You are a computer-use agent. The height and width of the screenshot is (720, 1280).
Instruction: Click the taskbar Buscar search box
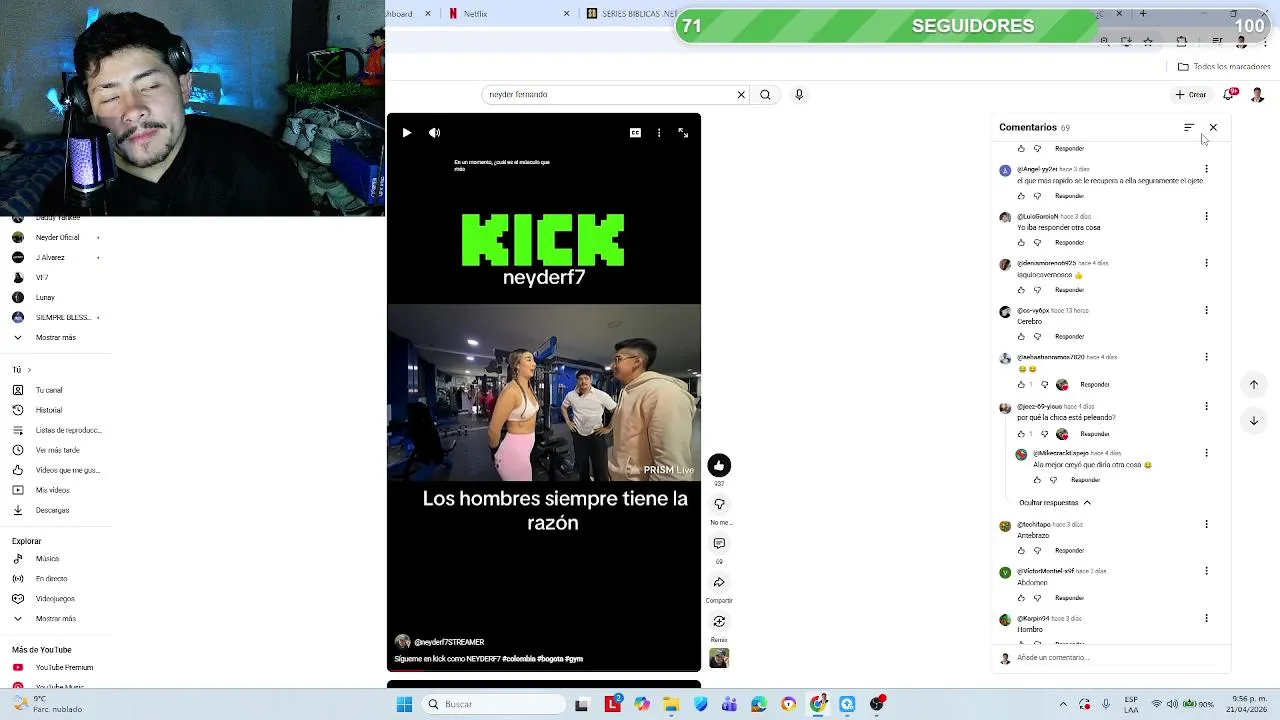(494, 704)
